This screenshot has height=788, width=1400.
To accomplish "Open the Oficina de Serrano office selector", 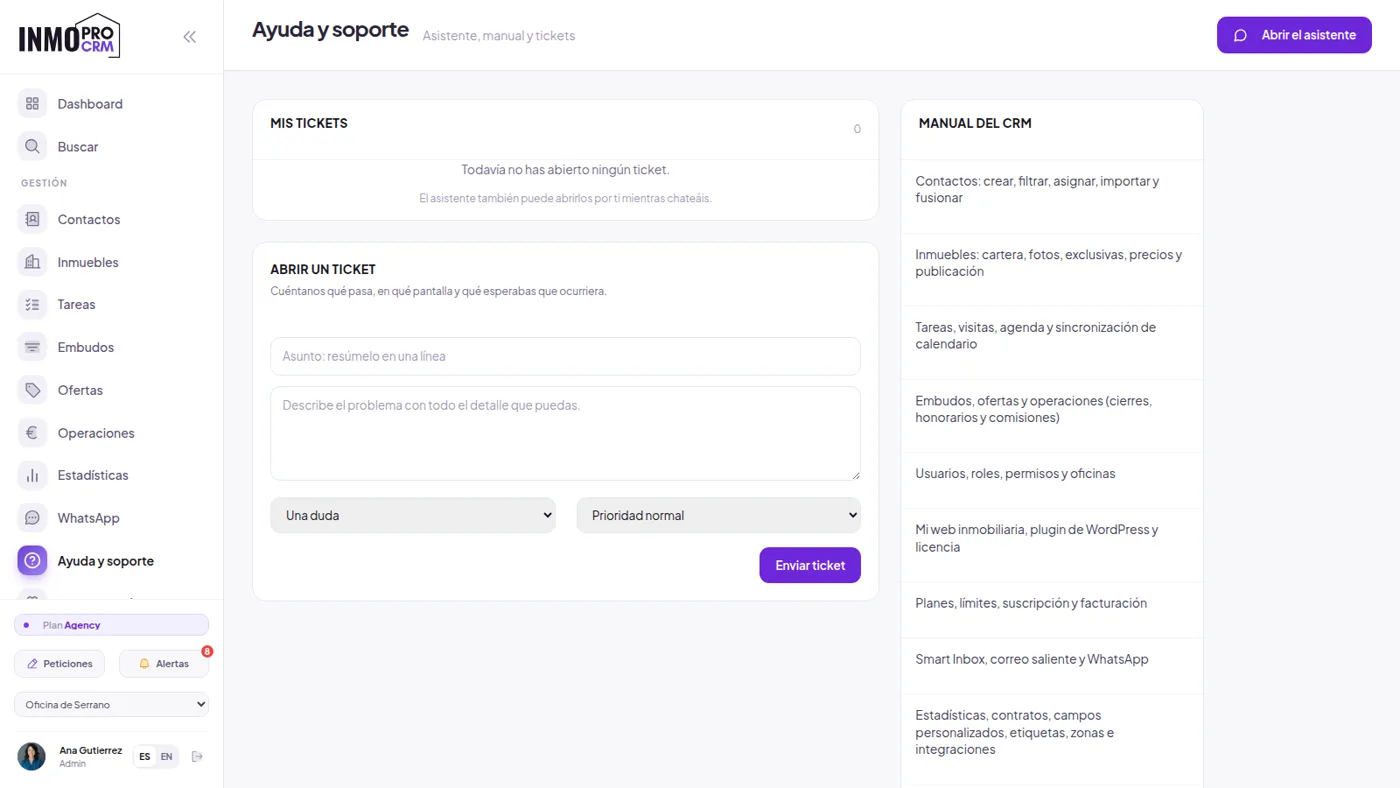I will pyautogui.click(x=111, y=705).
